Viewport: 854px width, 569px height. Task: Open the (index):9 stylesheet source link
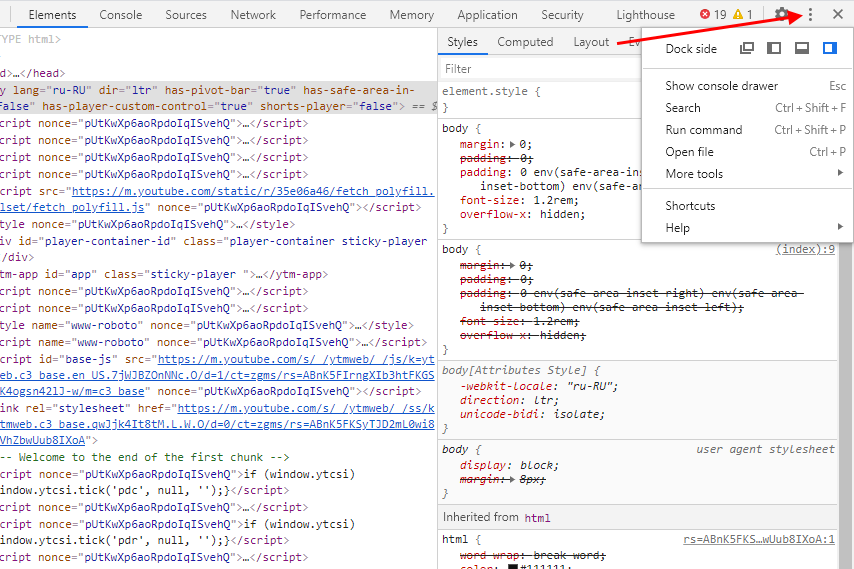pyautogui.click(x=805, y=249)
